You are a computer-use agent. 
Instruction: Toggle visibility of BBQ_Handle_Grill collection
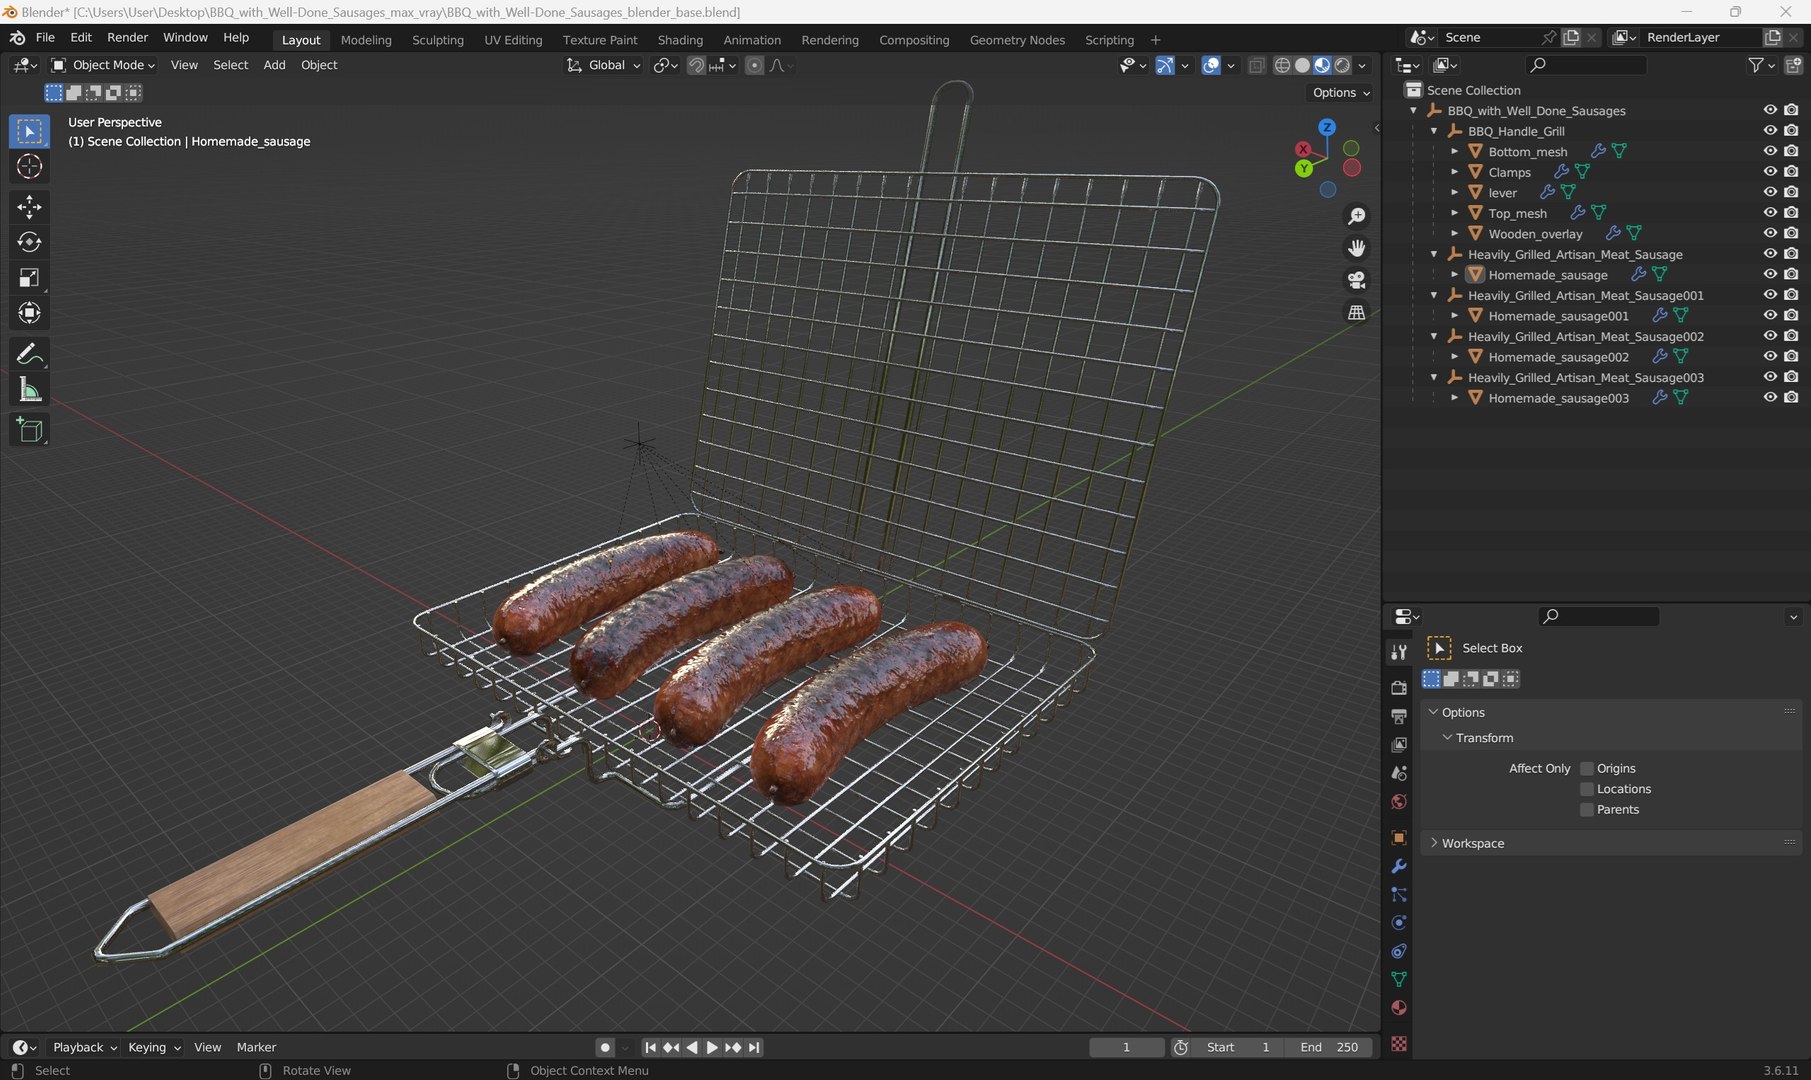coord(1770,131)
